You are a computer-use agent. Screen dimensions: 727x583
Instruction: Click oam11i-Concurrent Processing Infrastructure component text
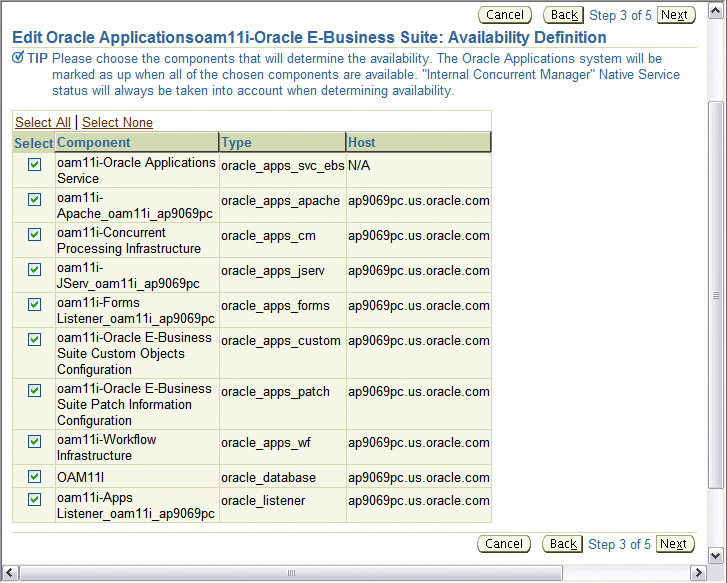pos(129,241)
